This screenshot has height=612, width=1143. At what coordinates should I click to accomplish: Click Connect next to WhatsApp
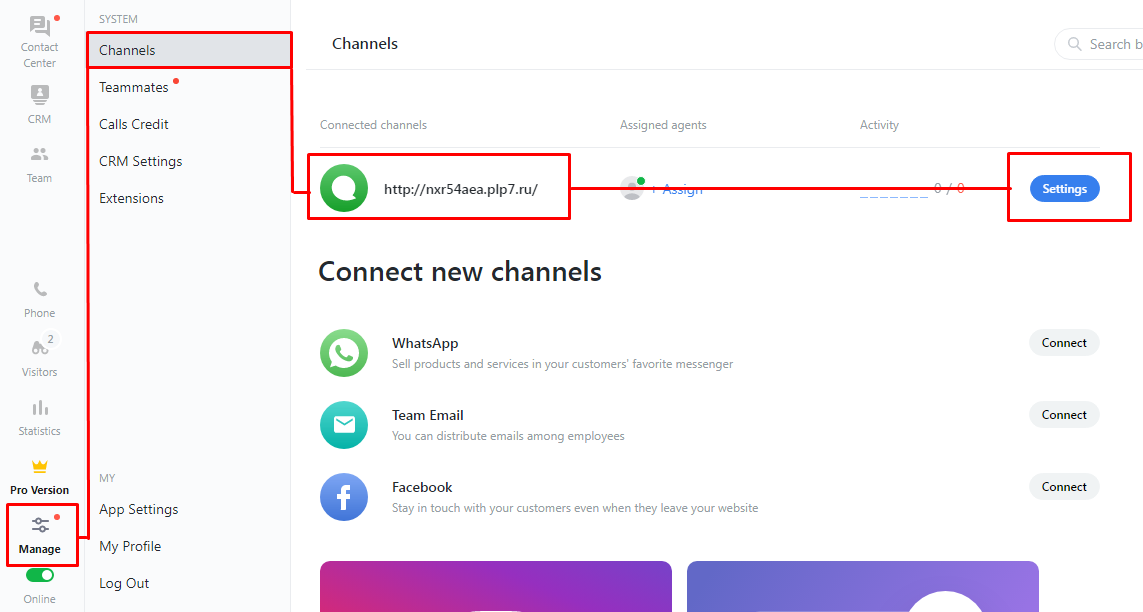(x=1064, y=343)
